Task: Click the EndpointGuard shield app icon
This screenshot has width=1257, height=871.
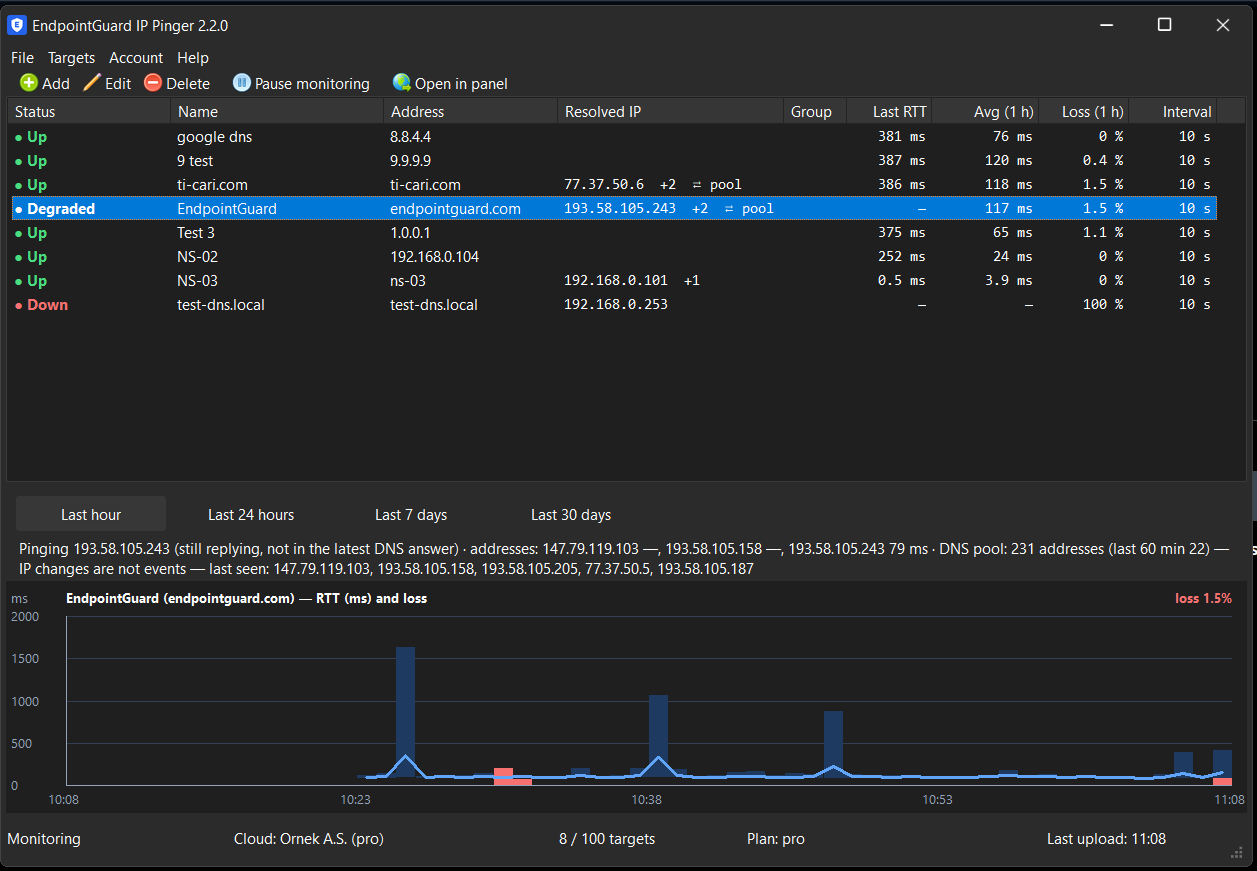Action: coord(16,25)
